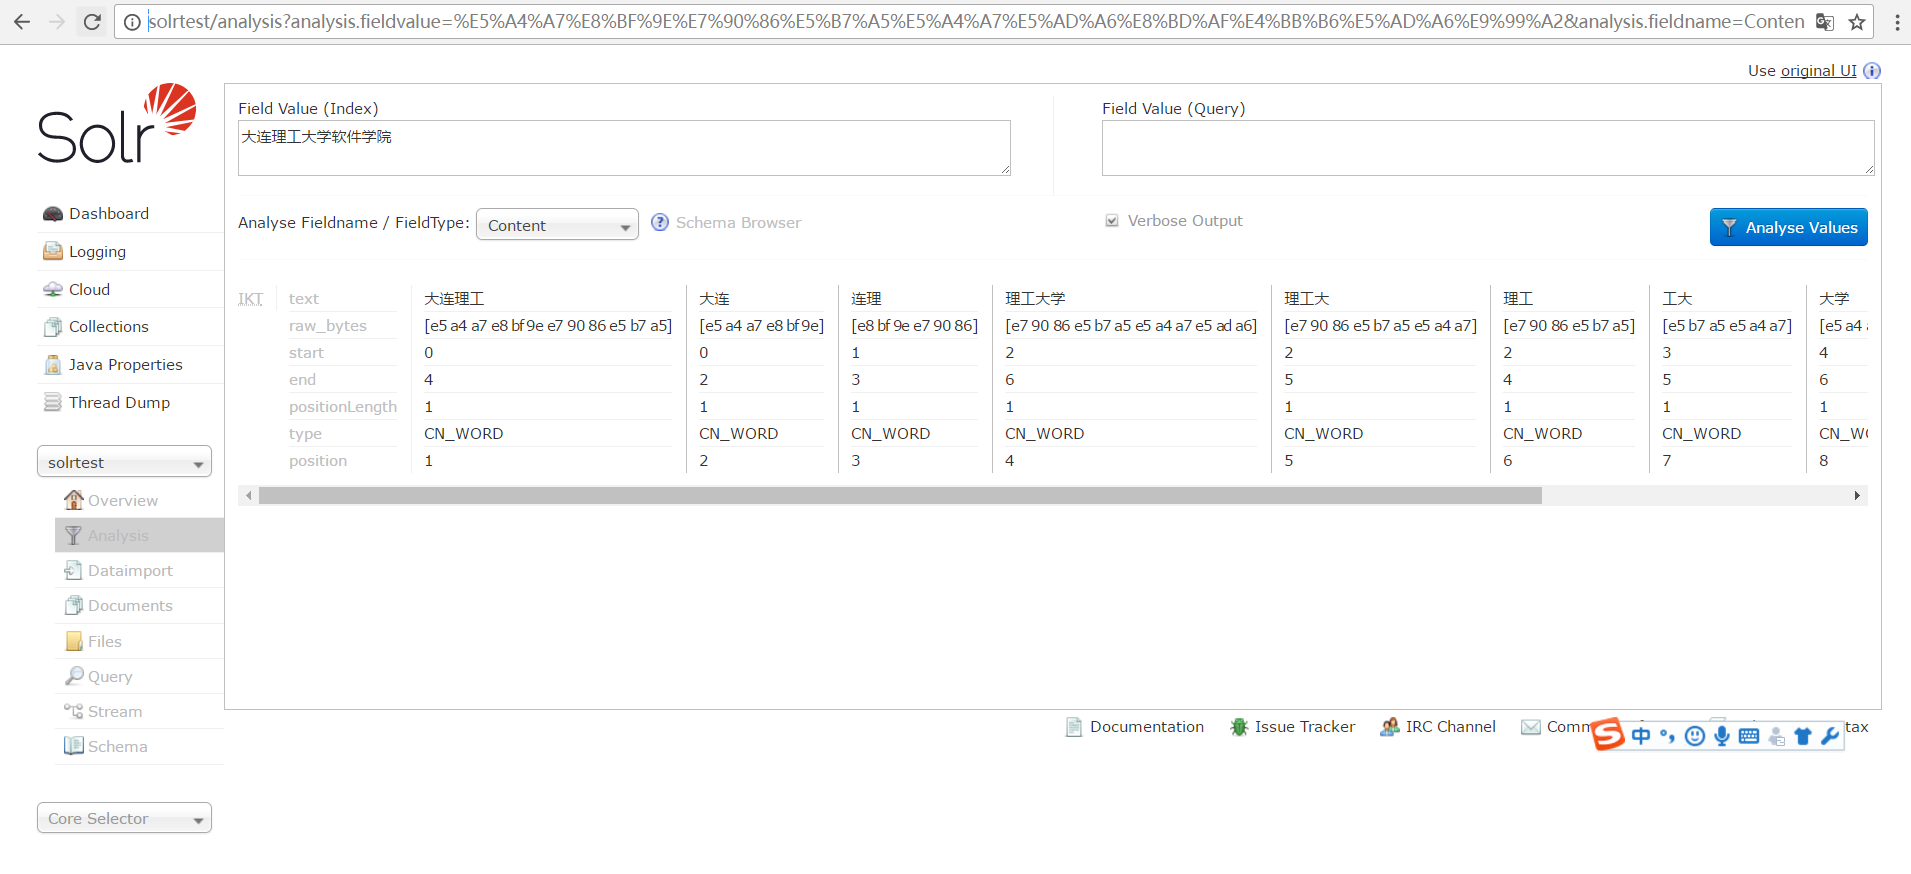The height and width of the screenshot is (874, 1911).
Task: Click the Cloud icon
Action: pos(53,289)
